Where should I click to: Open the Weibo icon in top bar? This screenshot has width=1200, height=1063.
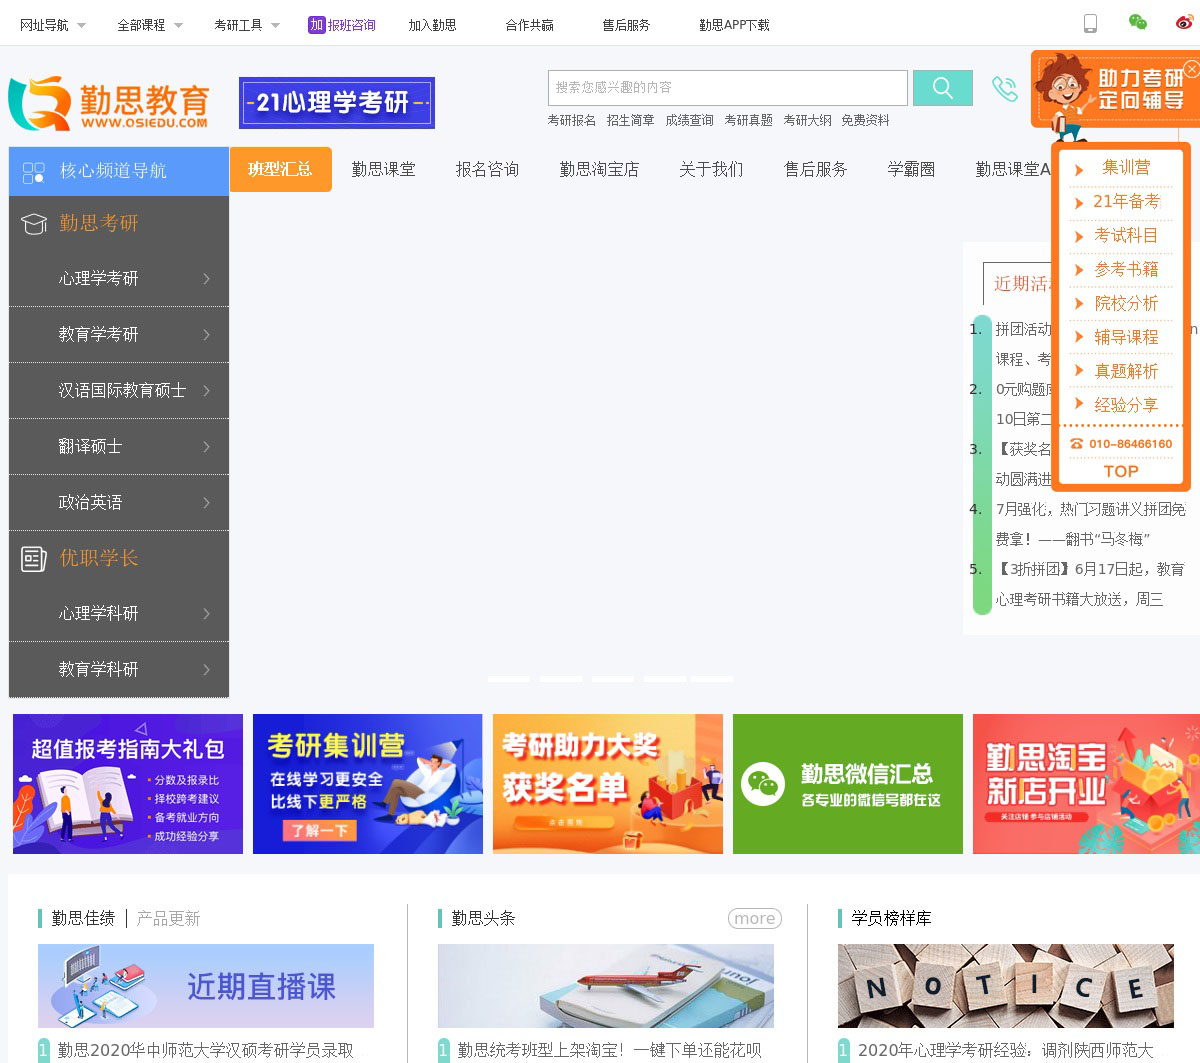(1184, 23)
